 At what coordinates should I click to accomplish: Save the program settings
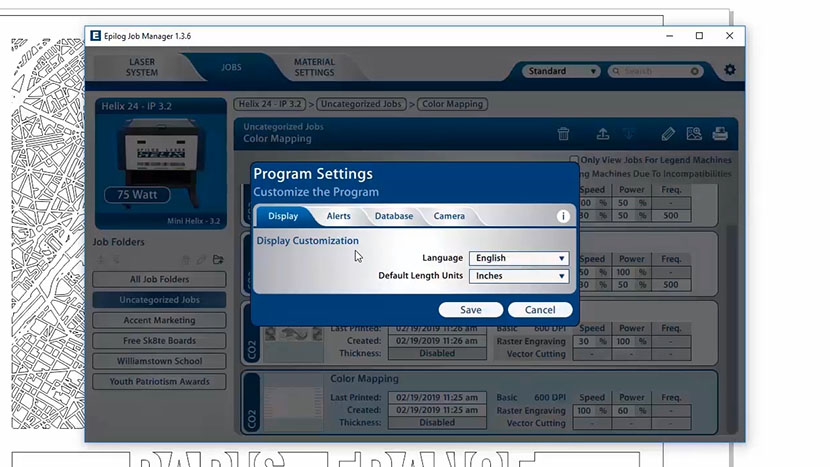pyautogui.click(x=471, y=310)
